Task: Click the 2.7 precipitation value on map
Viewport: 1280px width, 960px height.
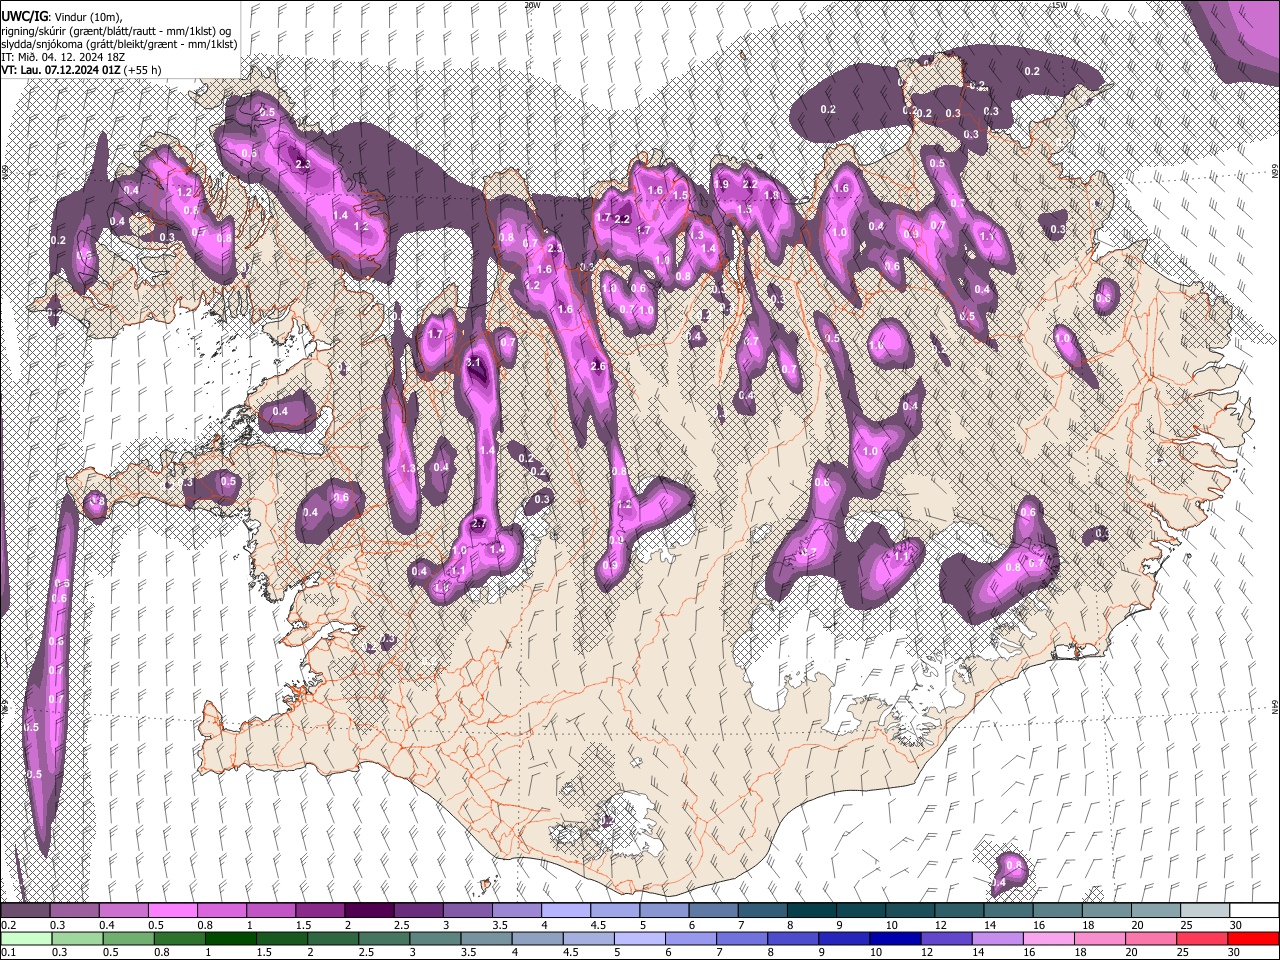Action: click(478, 523)
